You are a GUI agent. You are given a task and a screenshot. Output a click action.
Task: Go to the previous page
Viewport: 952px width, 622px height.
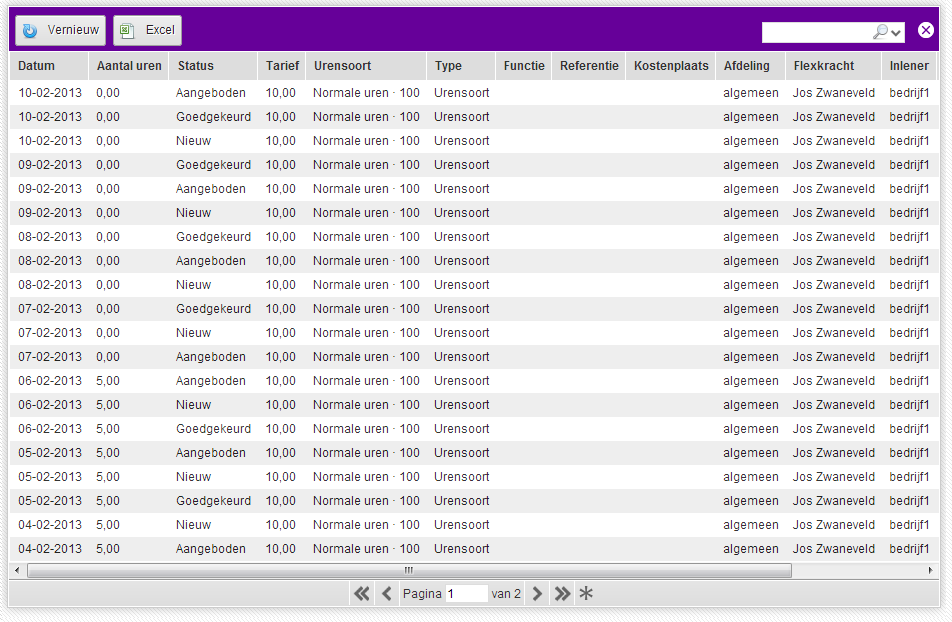pos(387,593)
